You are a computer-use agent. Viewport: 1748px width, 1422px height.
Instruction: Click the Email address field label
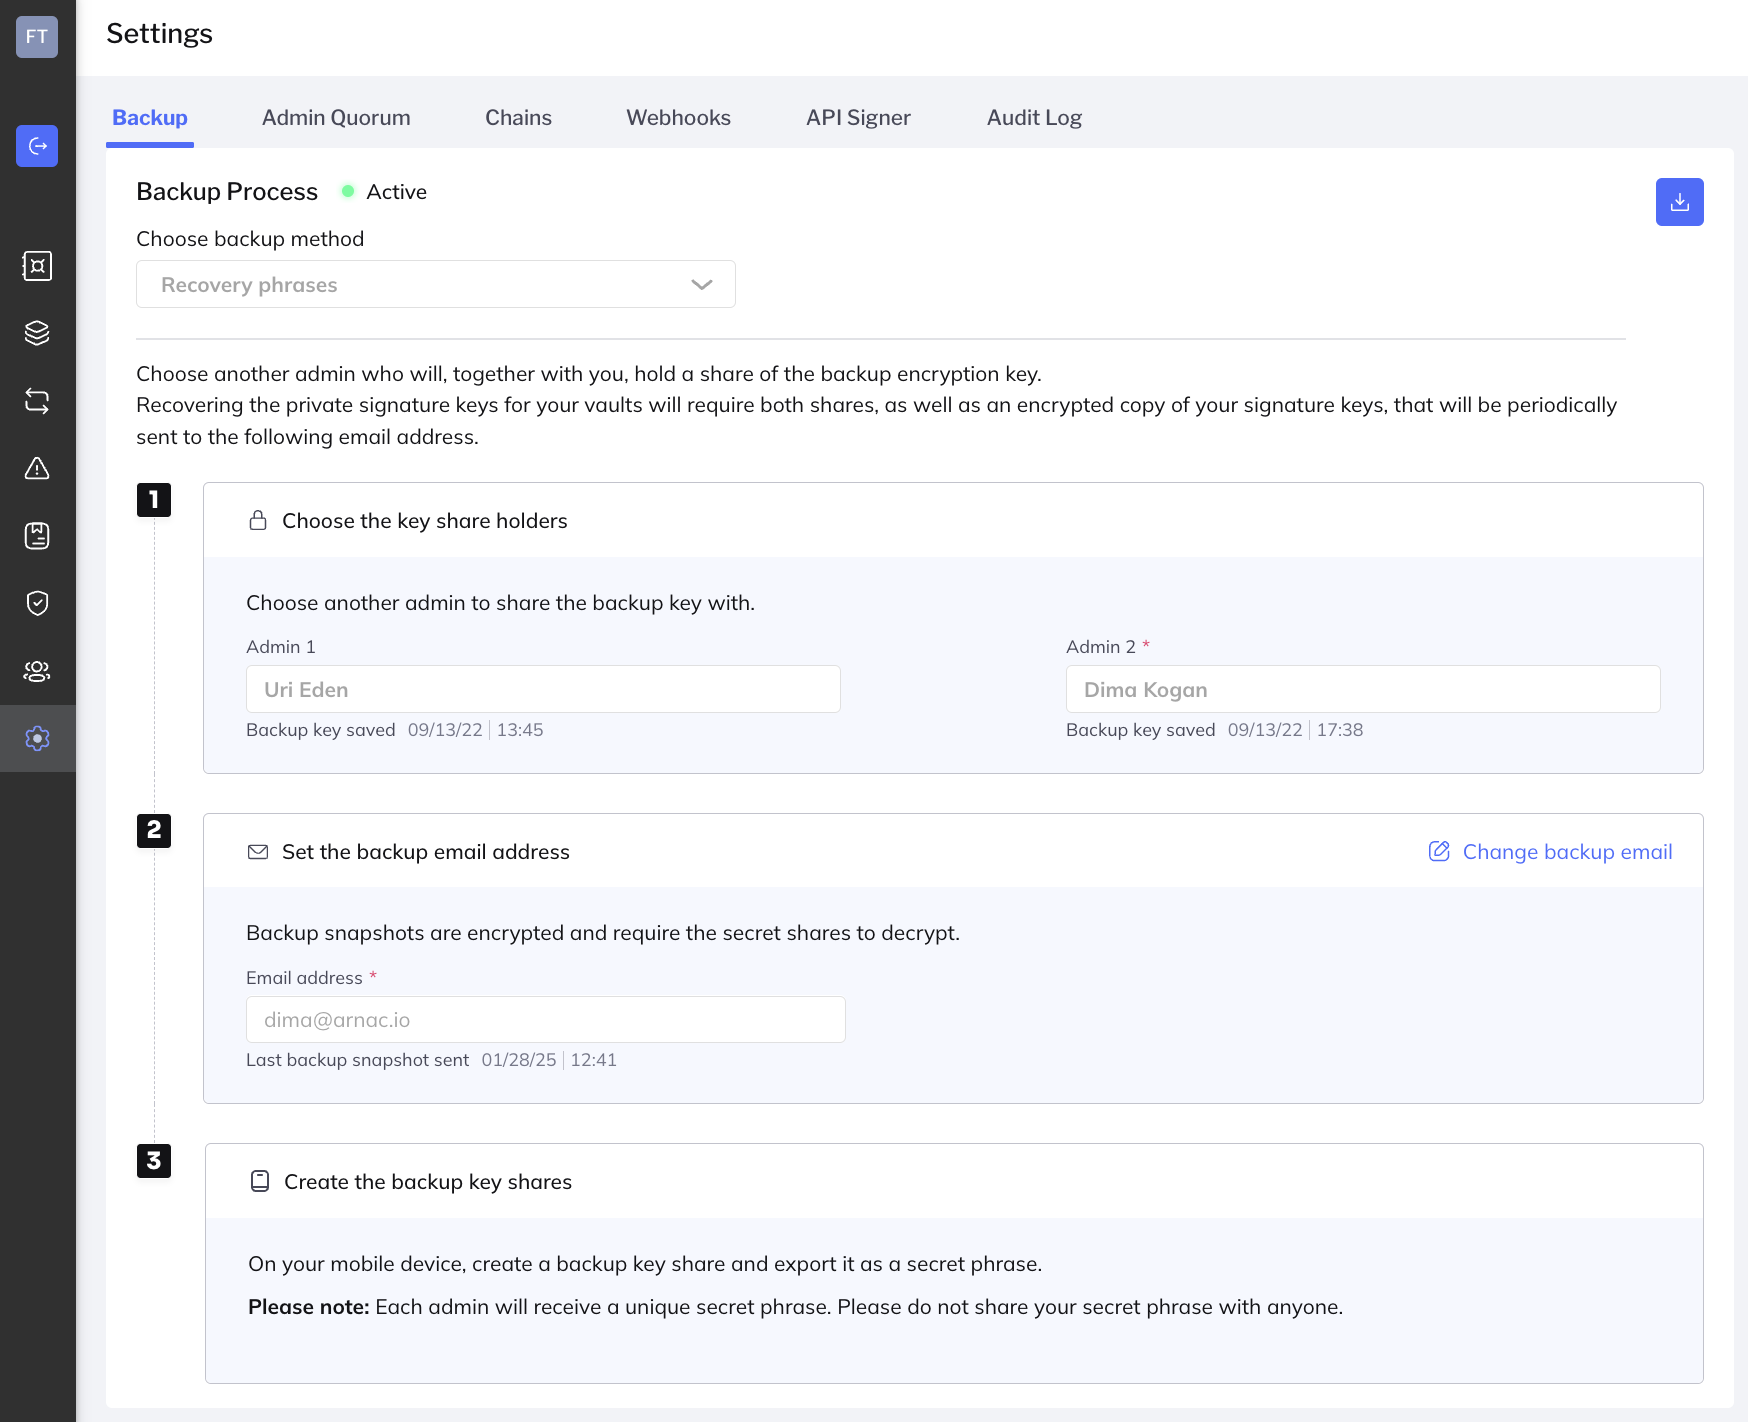point(311,977)
